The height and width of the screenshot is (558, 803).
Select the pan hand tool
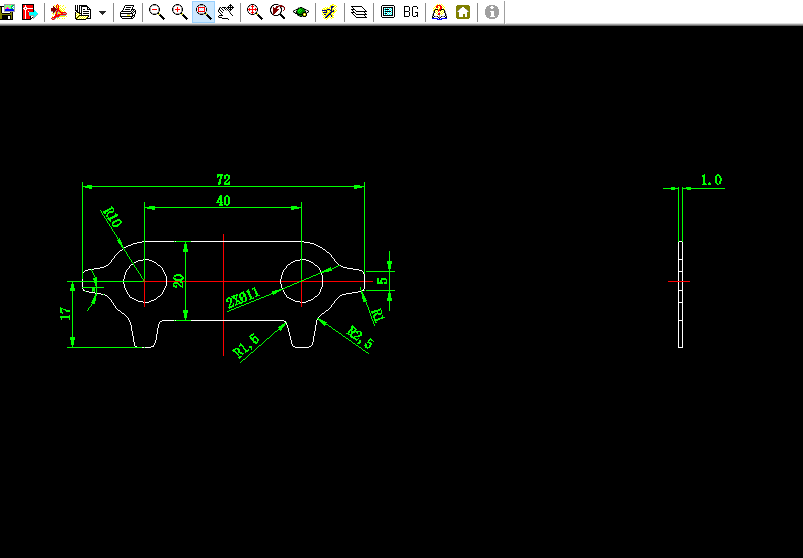226,12
